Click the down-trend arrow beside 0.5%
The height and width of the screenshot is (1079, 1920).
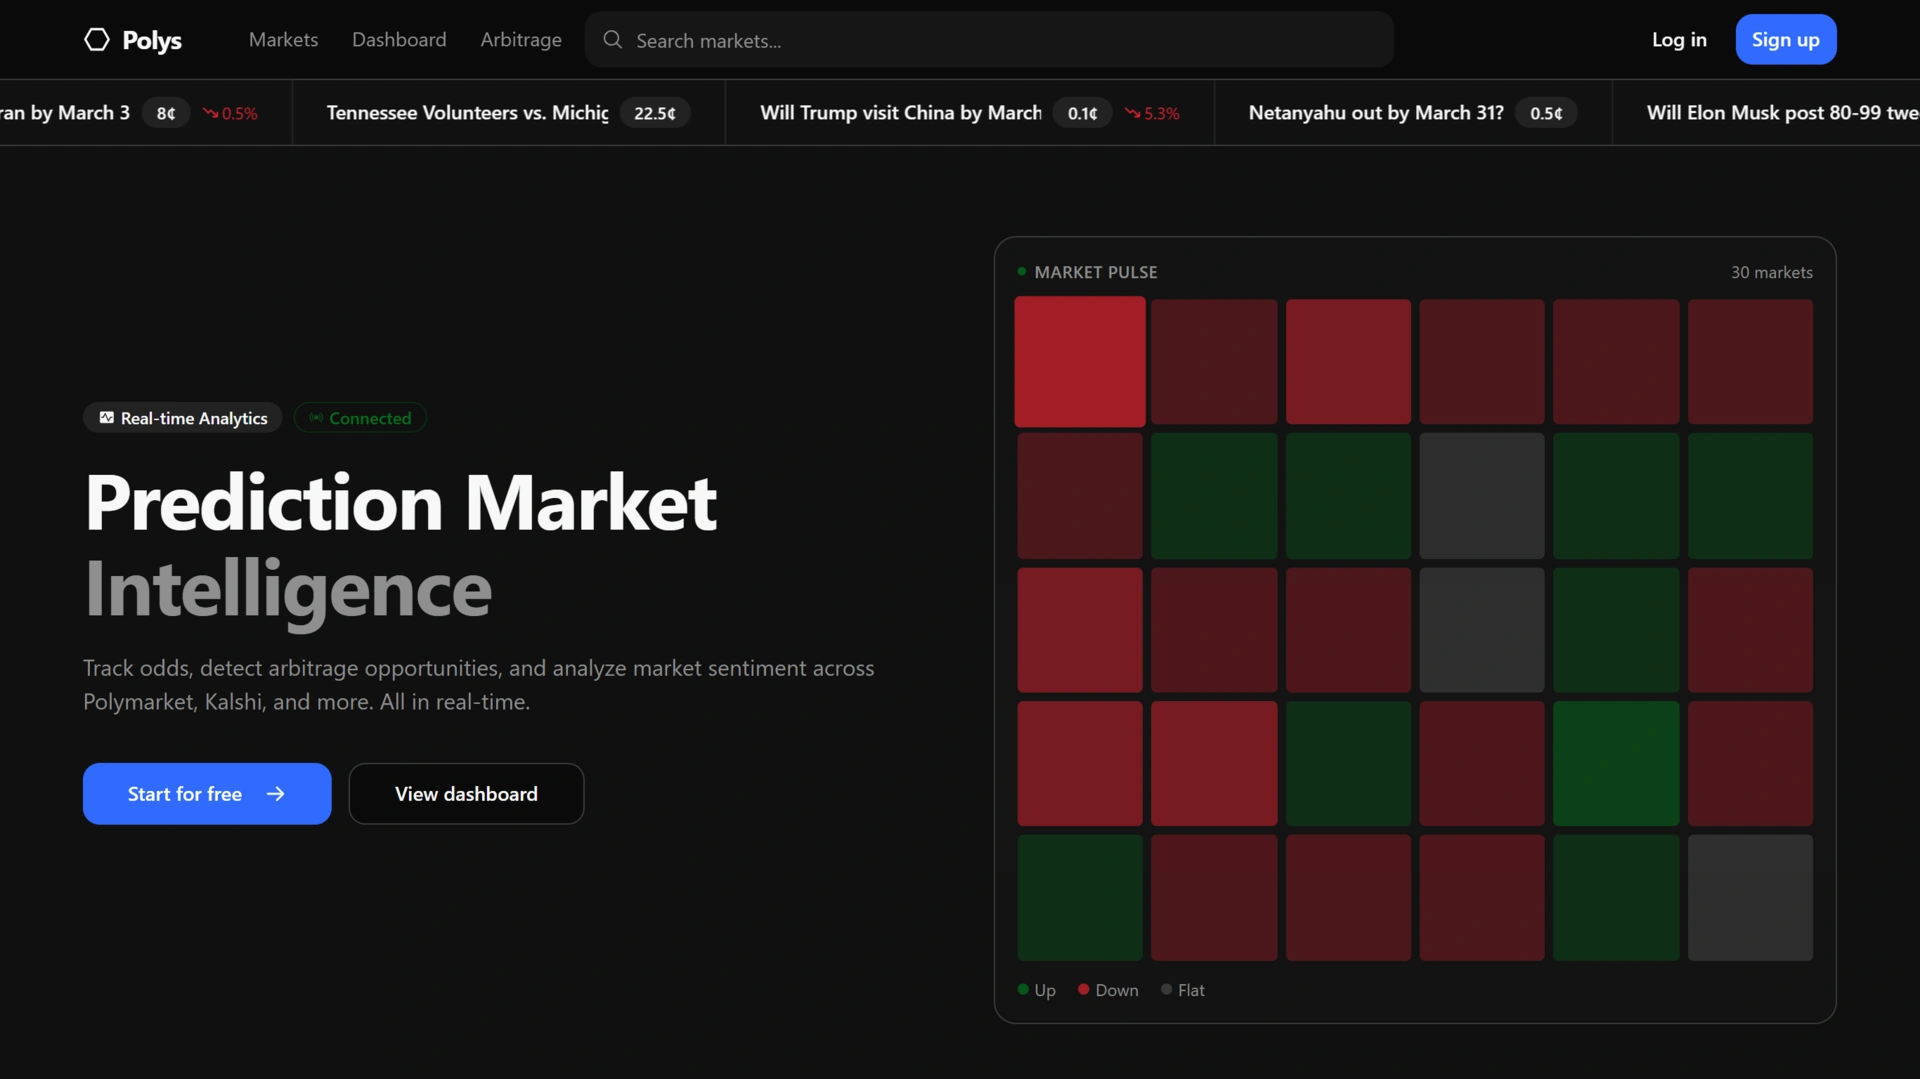[x=210, y=113]
